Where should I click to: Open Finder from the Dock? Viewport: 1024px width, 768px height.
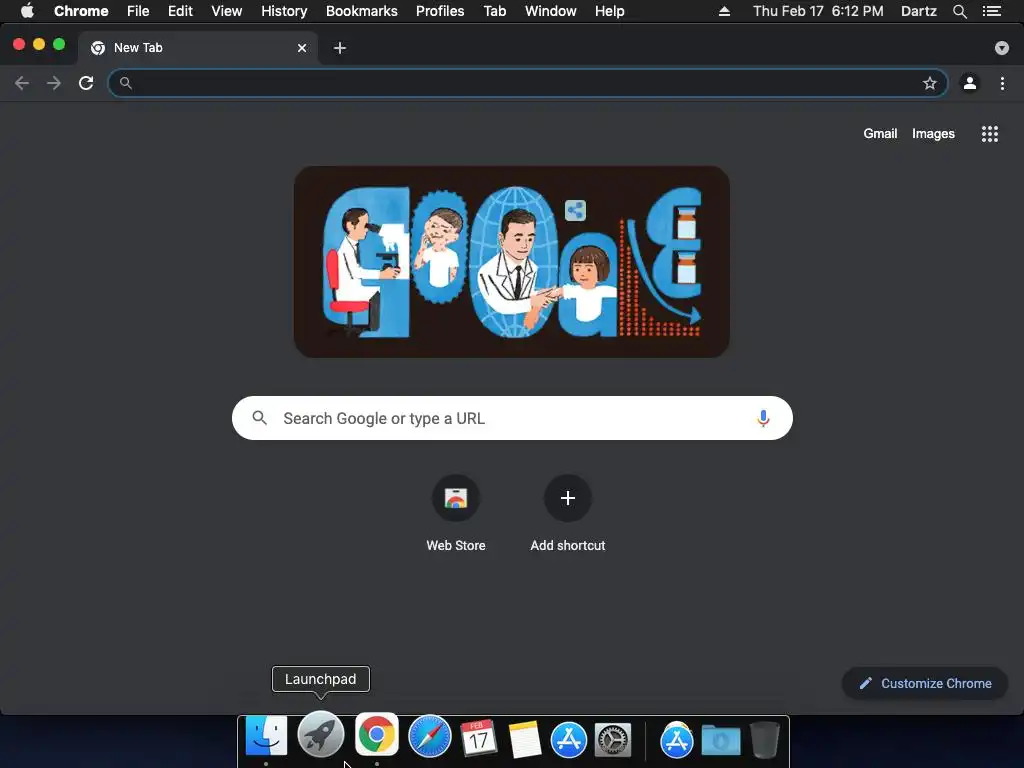coord(266,736)
